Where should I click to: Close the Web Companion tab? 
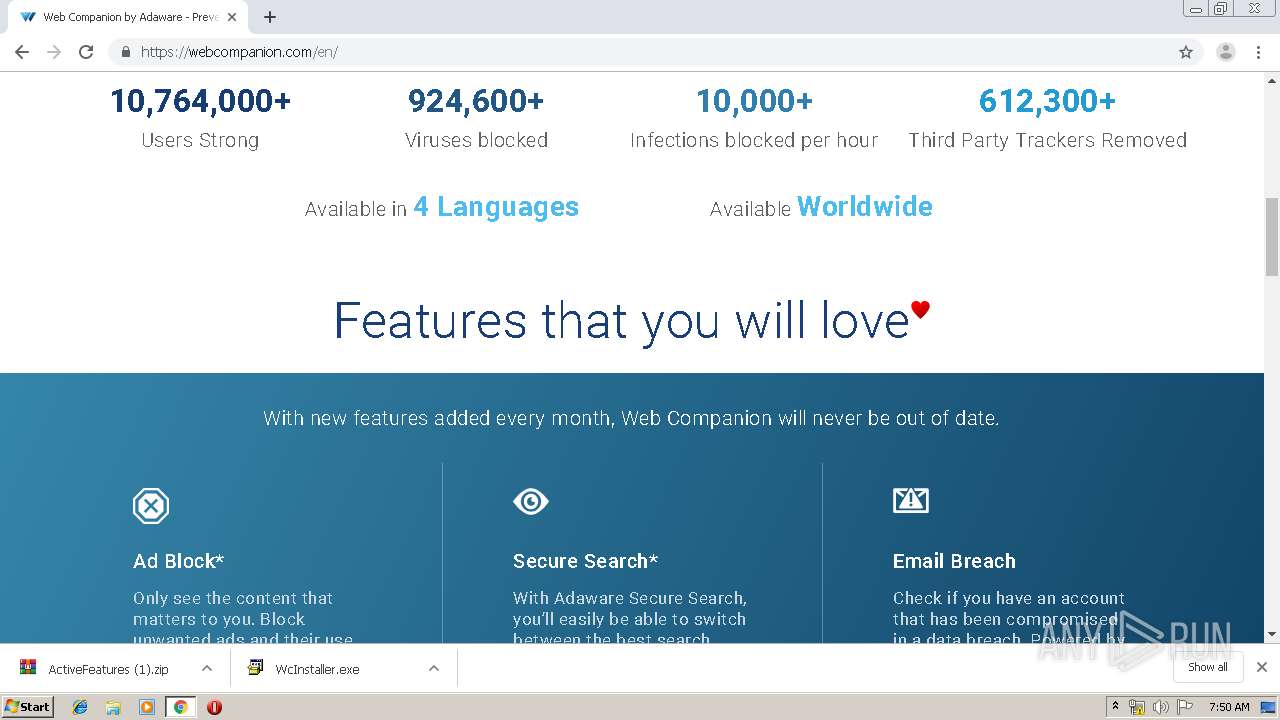click(x=231, y=17)
